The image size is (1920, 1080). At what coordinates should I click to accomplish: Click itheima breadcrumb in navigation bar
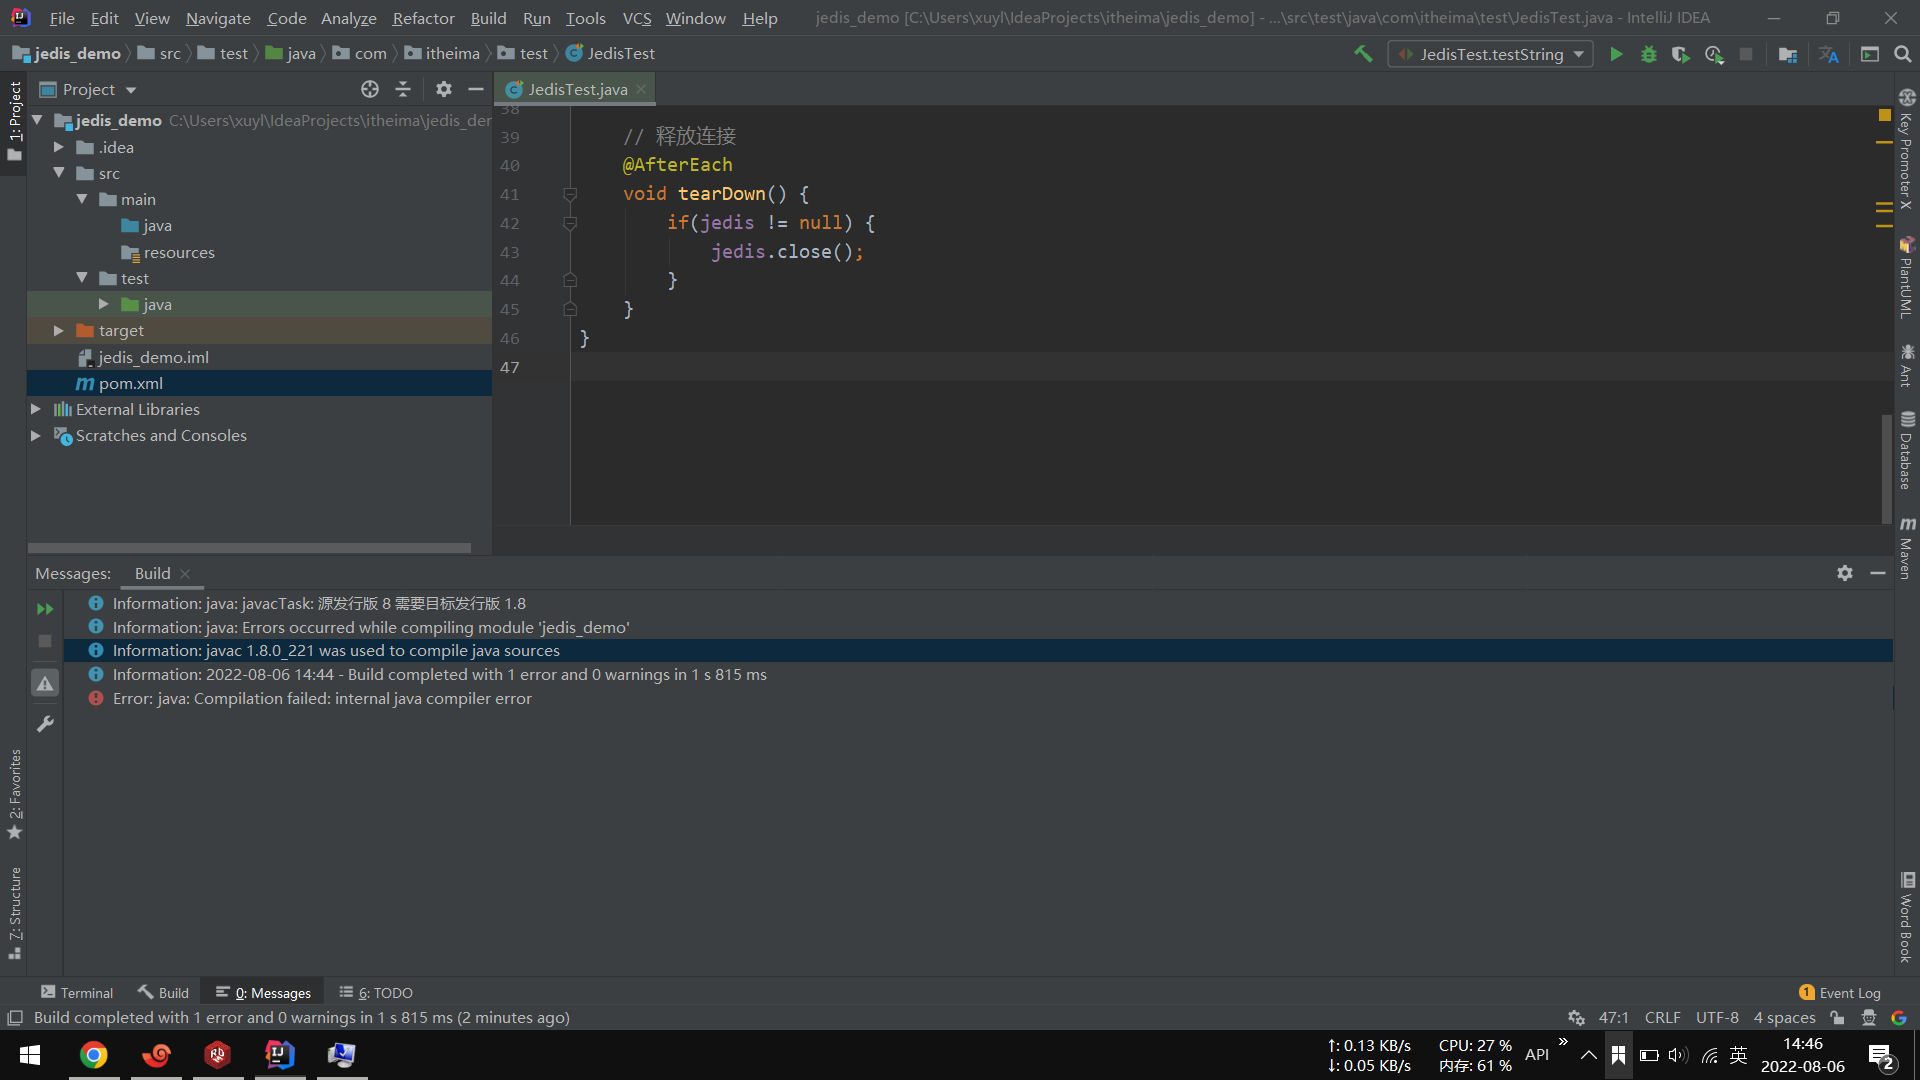pos(442,54)
